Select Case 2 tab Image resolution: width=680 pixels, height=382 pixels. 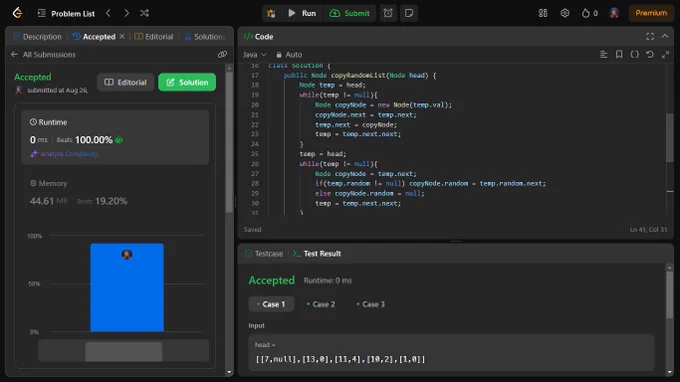[321, 304]
